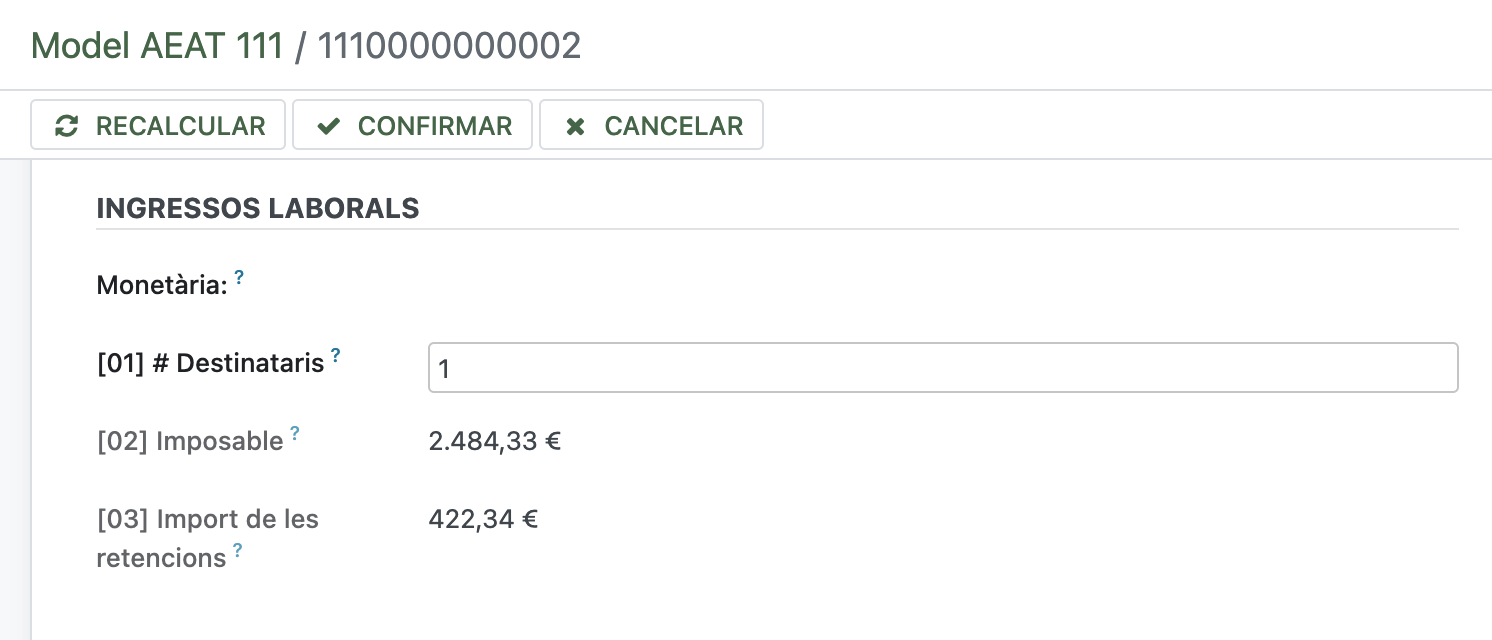Image resolution: width=1492 pixels, height=640 pixels.
Task: Click the 2.484,33 € taxable amount
Action: (494, 441)
